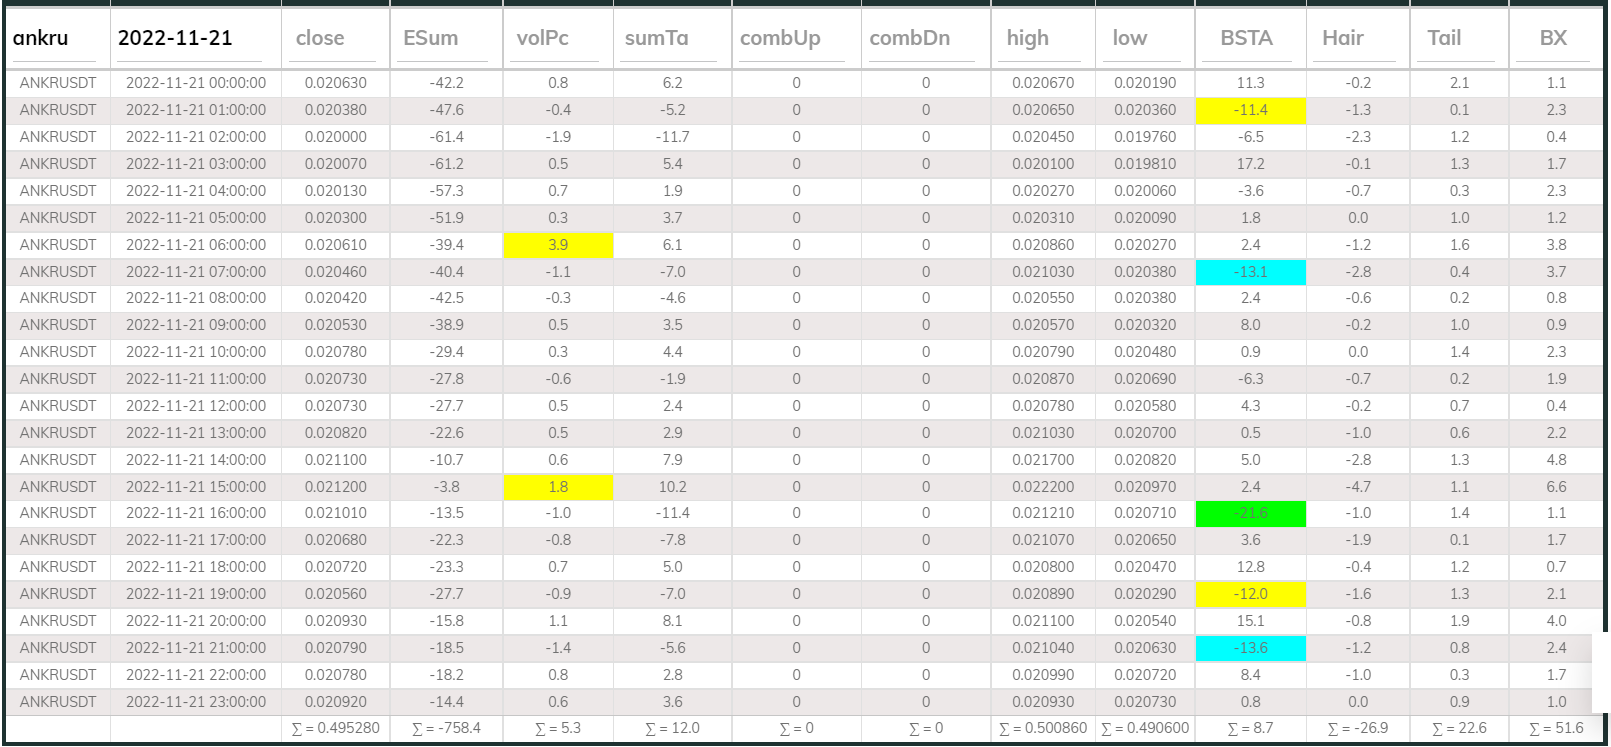Click timestamp '2022-11-21 17:00:00'
The image size is (1611, 747).
(196, 540)
